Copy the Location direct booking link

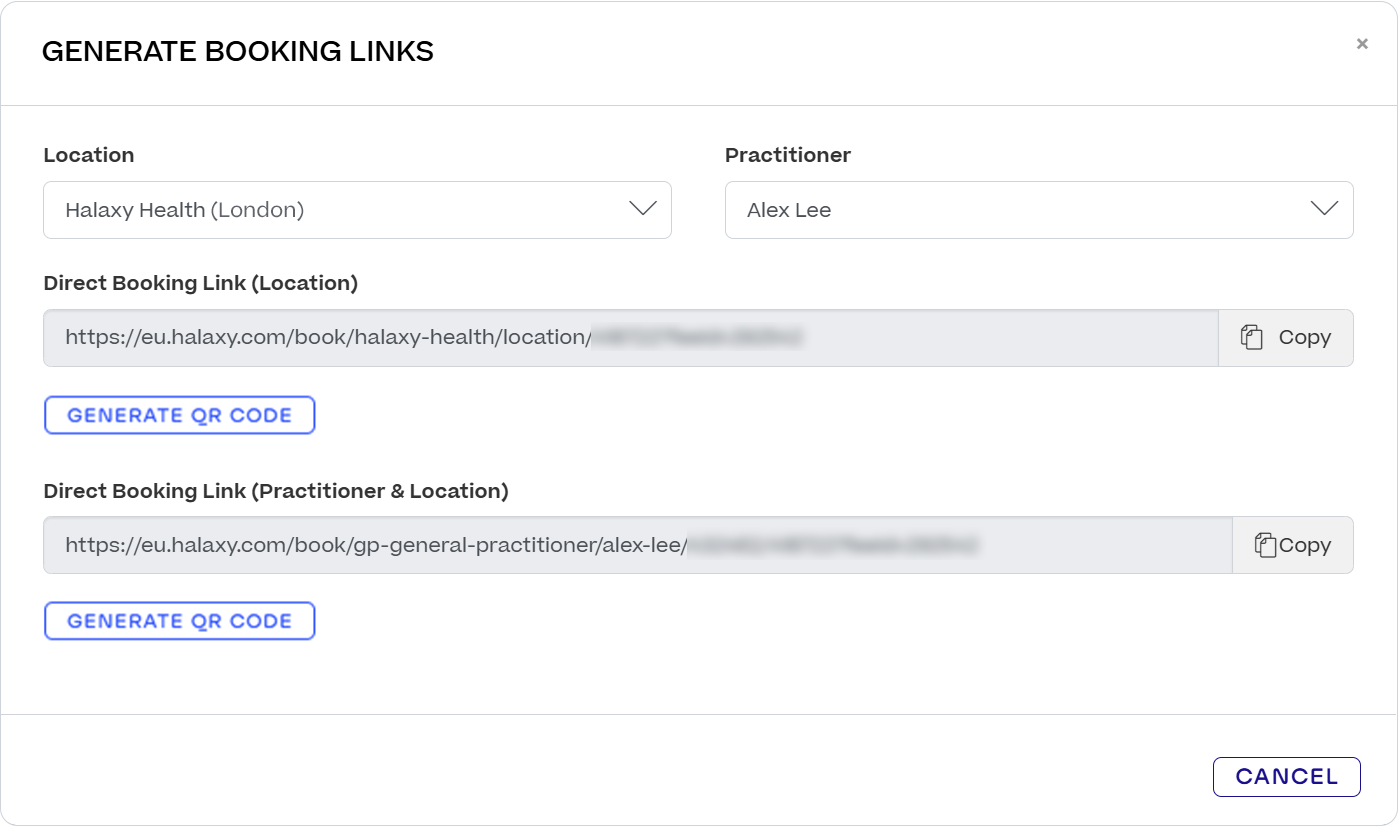tap(1286, 338)
